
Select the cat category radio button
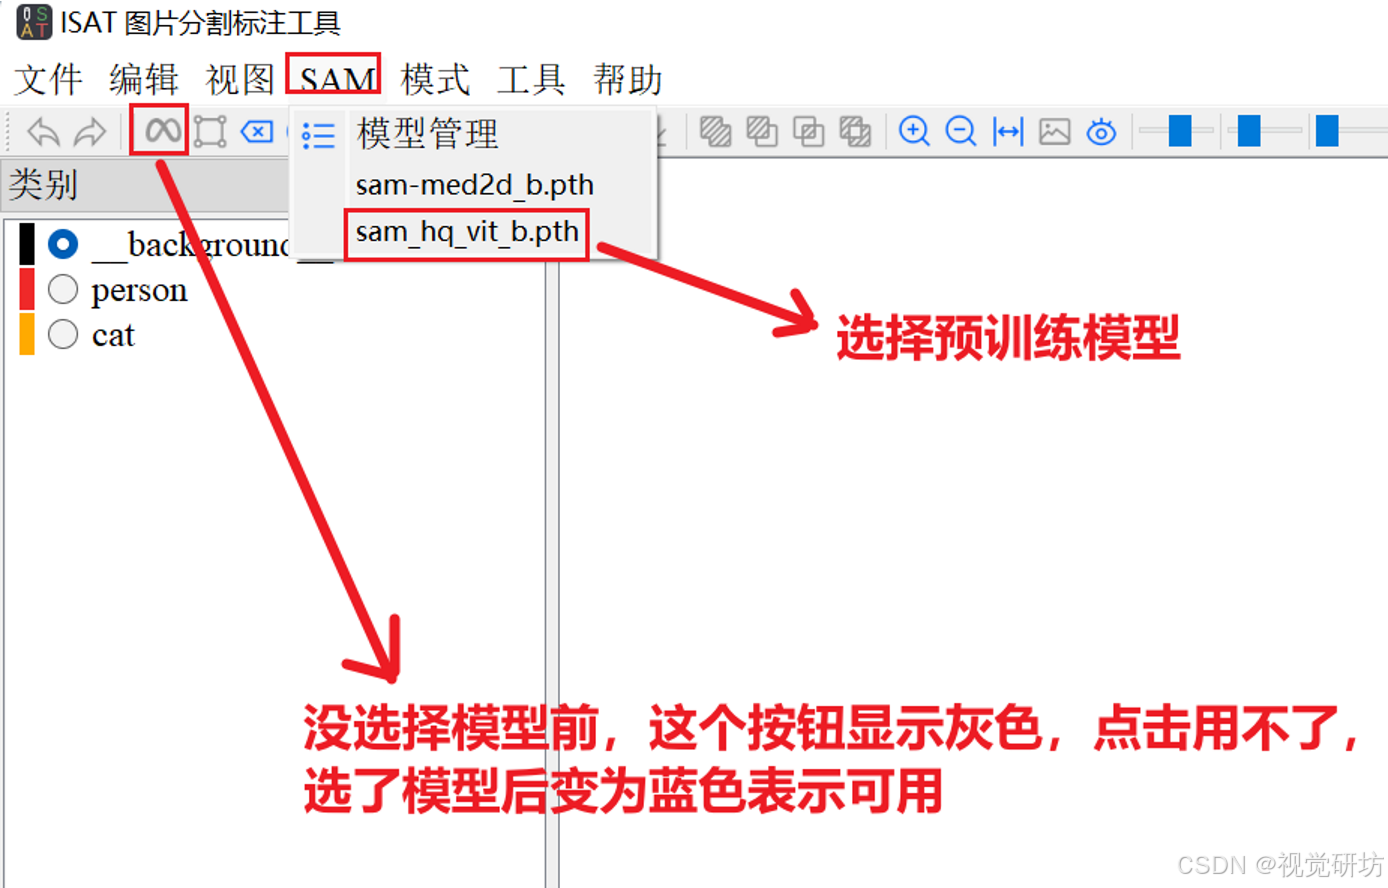coord(63,334)
